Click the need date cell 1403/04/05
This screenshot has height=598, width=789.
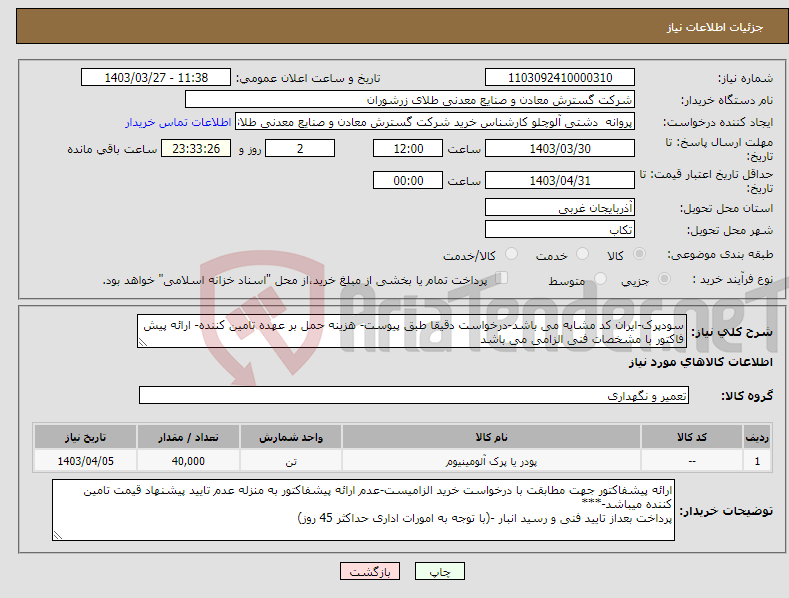pyautogui.click(x=86, y=461)
